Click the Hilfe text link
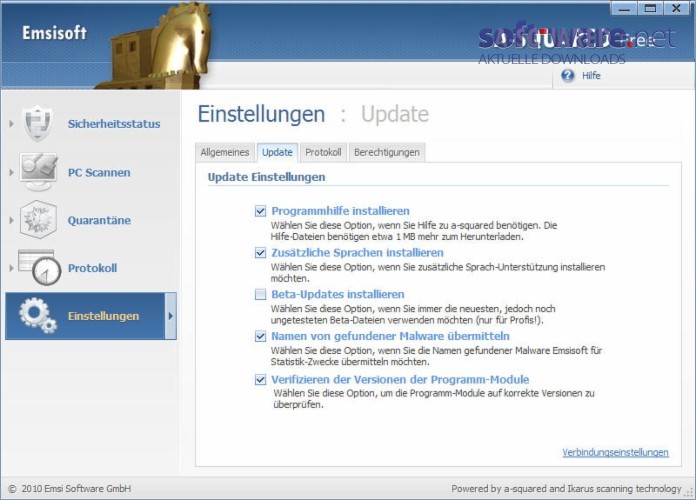696x500 pixels. click(591, 75)
